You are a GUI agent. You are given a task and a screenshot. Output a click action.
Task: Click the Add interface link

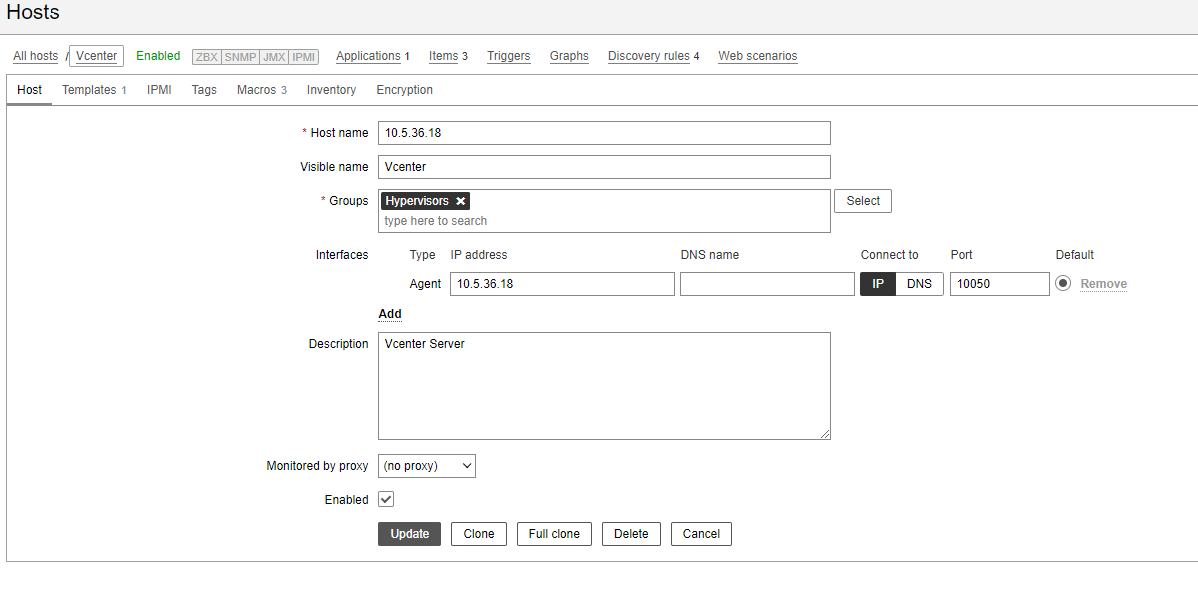click(390, 314)
